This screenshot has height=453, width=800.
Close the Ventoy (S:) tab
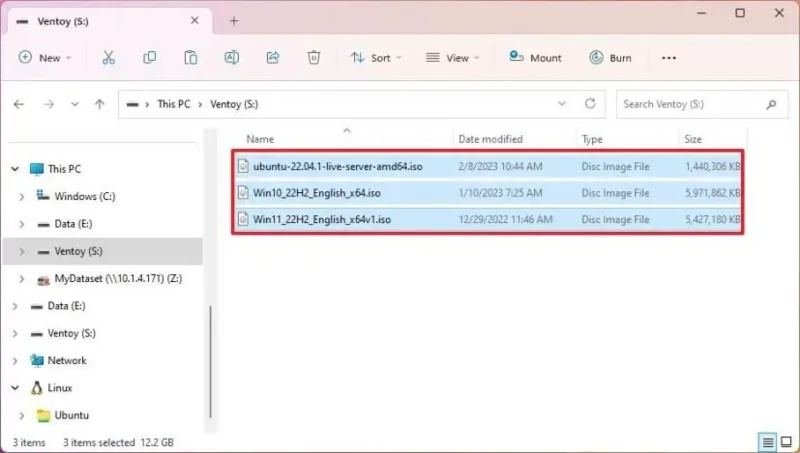(x=194, y=20)
